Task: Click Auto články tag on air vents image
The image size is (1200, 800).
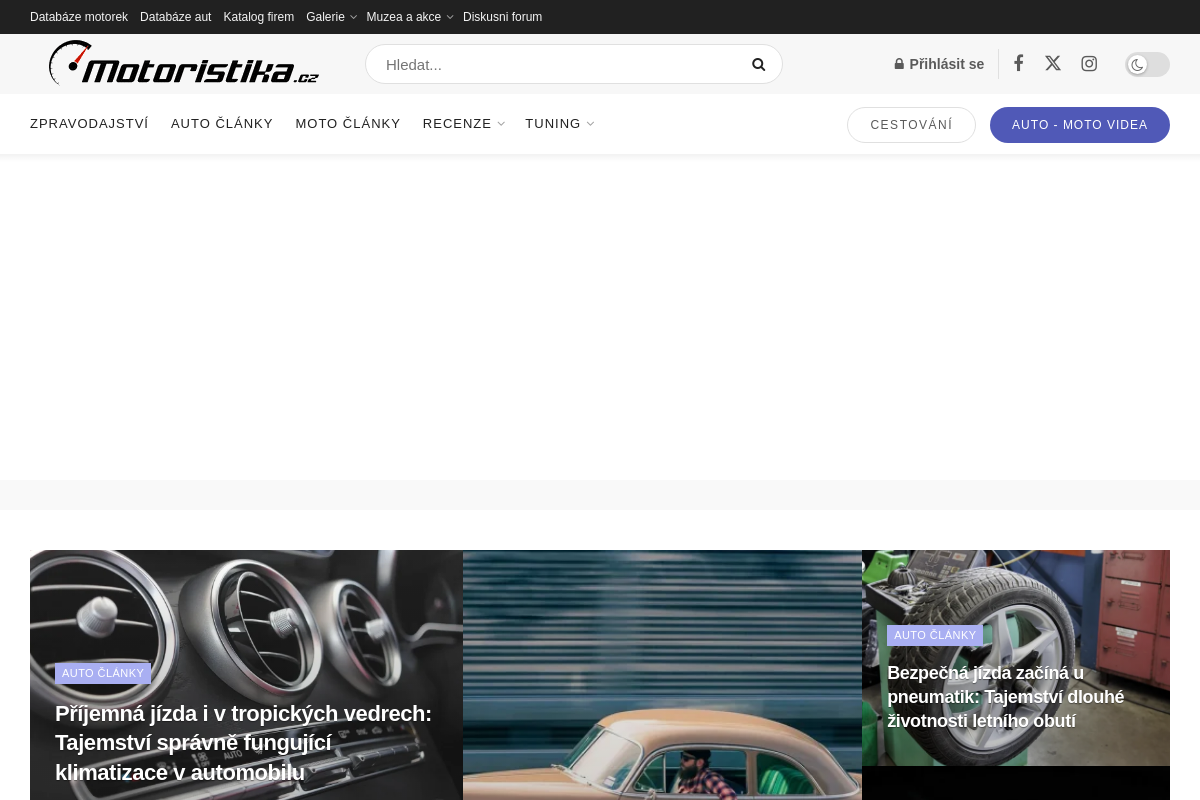Action: click(103, 673)
